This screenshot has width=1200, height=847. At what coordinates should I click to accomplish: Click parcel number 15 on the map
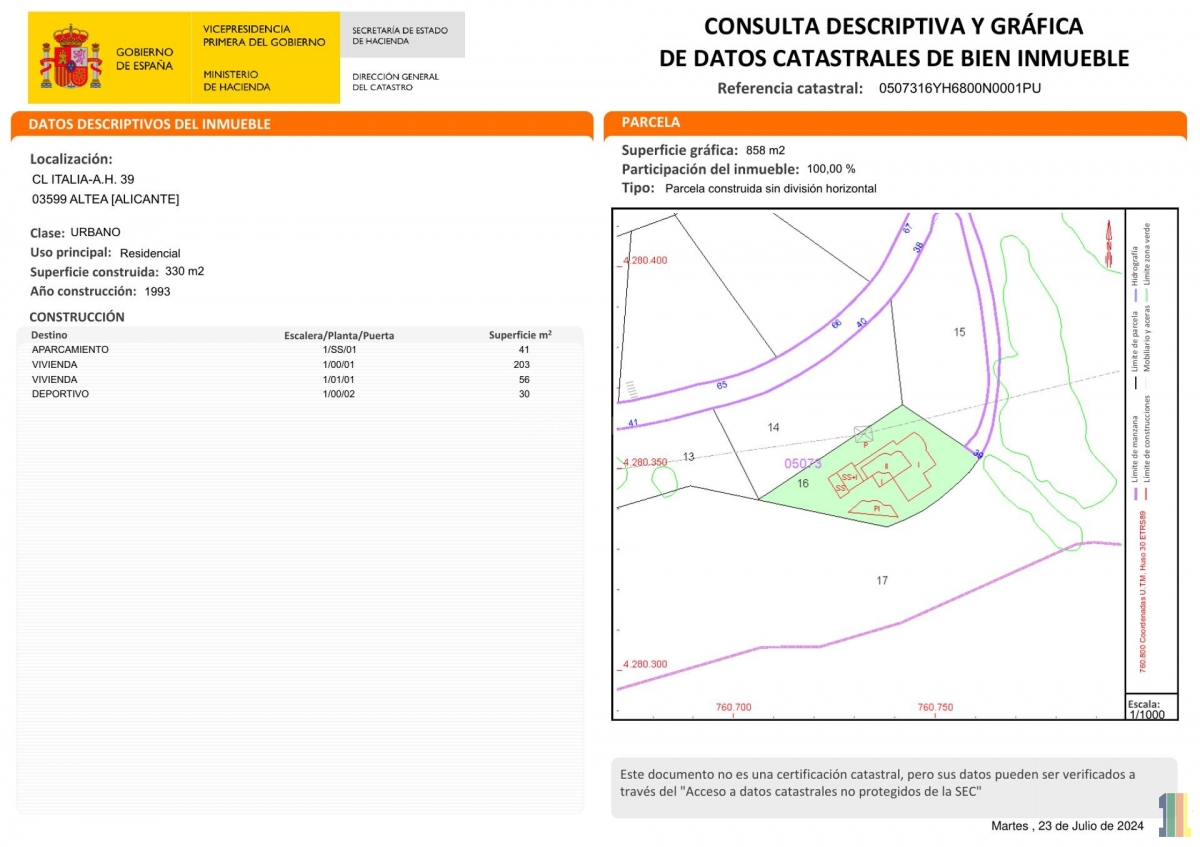click(x=960, y=332)
